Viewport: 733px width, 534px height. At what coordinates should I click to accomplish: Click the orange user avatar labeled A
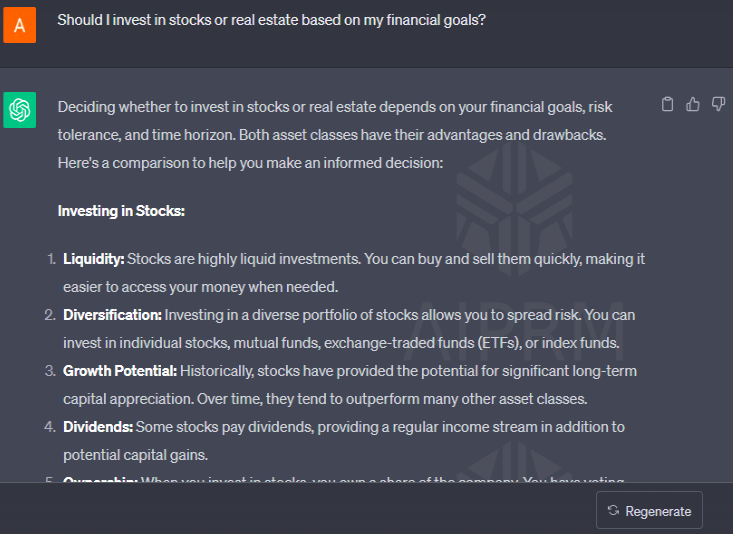[x=20, y=25]
